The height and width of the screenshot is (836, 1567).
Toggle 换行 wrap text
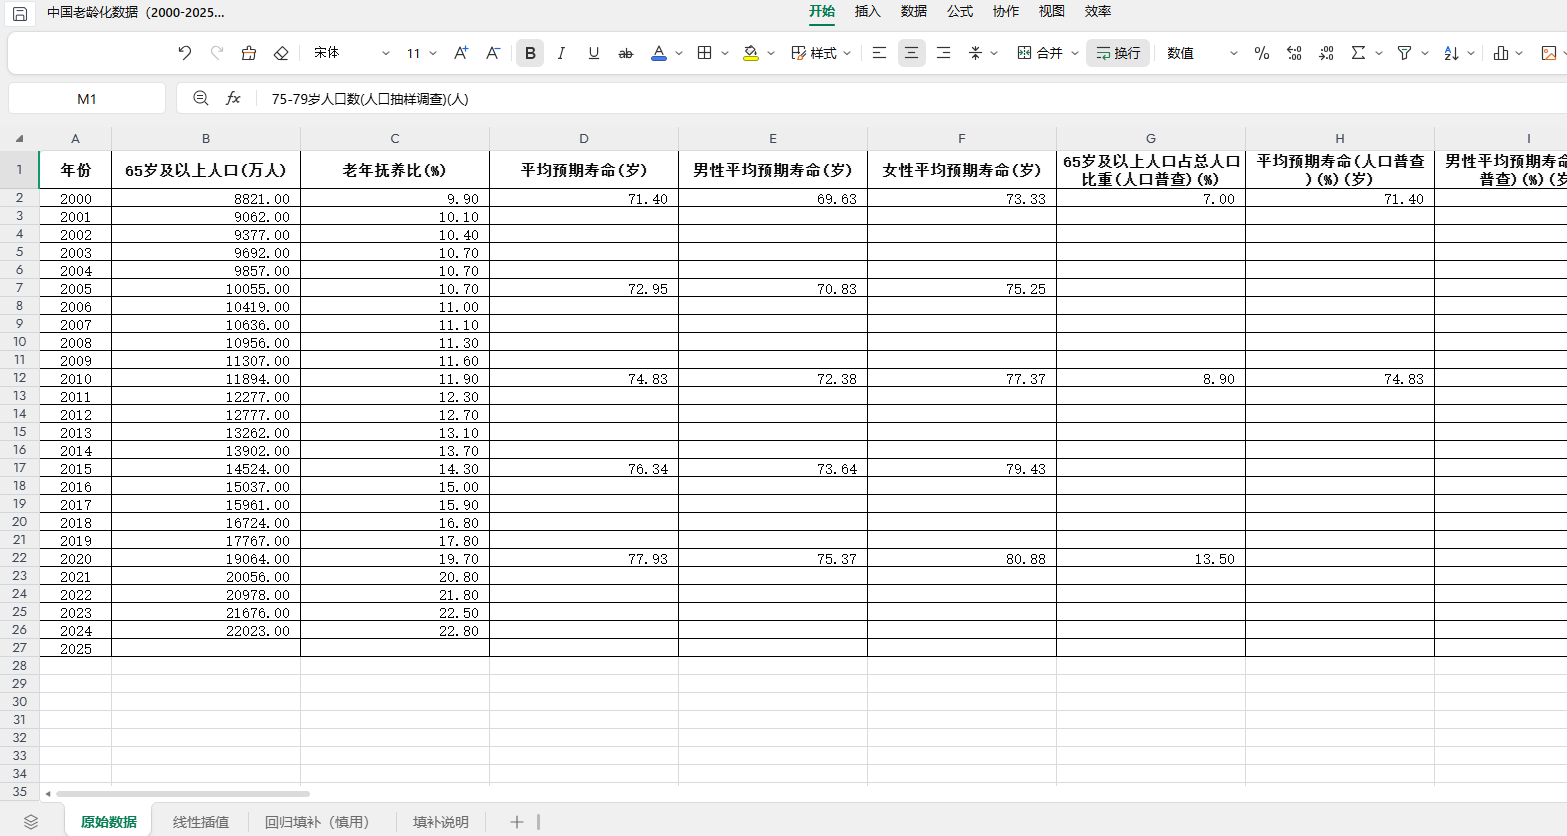[1118, 53]
